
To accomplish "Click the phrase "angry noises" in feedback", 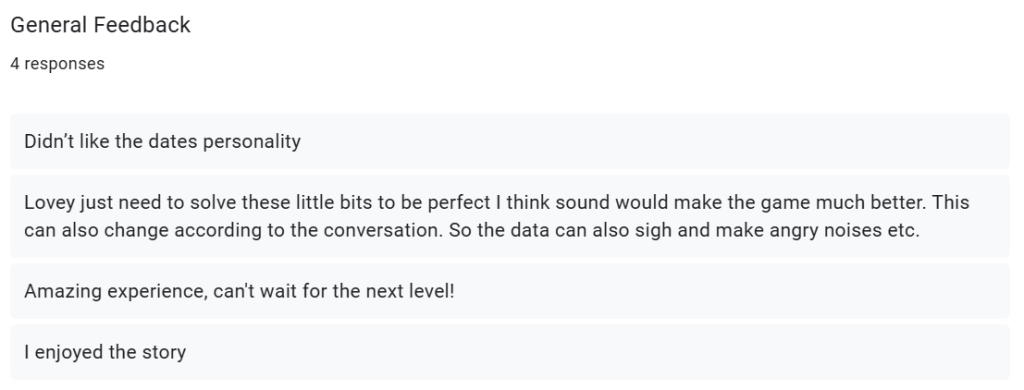I will click(x=826, y=231).
